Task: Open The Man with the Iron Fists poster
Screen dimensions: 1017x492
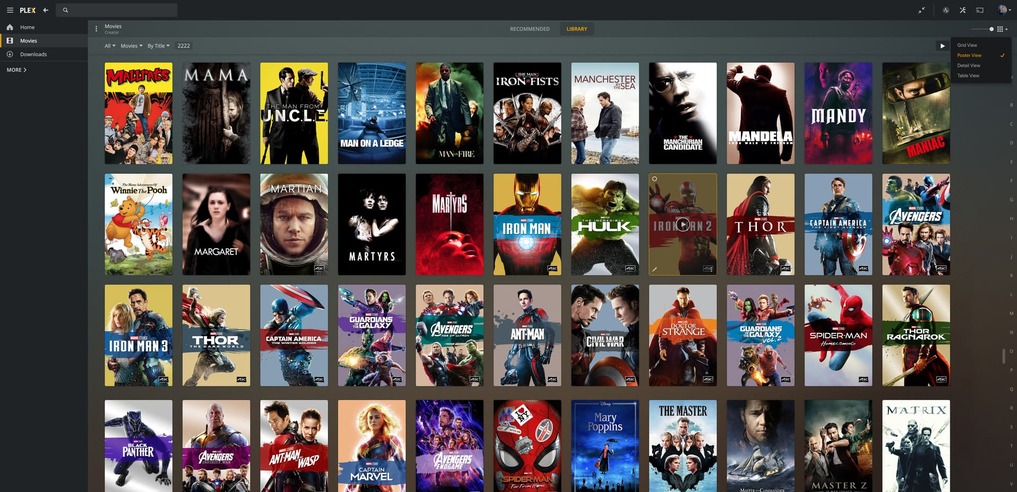Action: coord(527,113)
